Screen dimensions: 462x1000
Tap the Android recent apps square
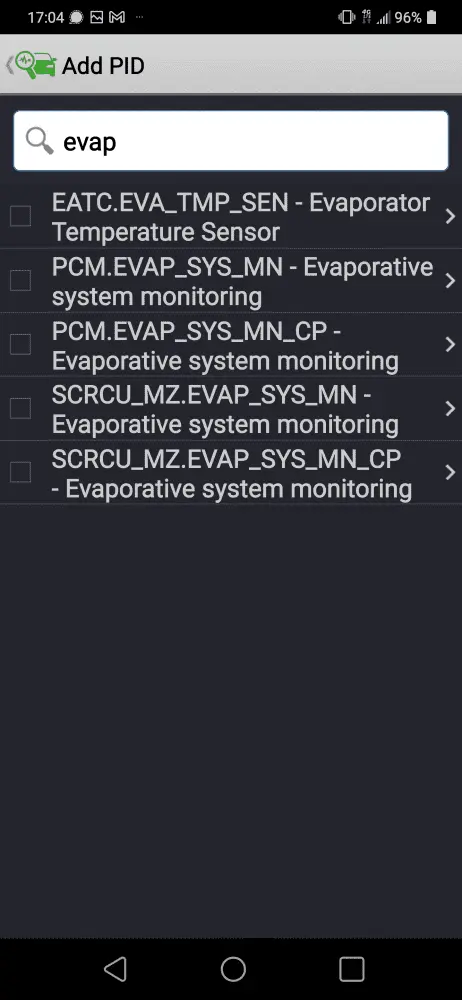(x=351, y=969)
